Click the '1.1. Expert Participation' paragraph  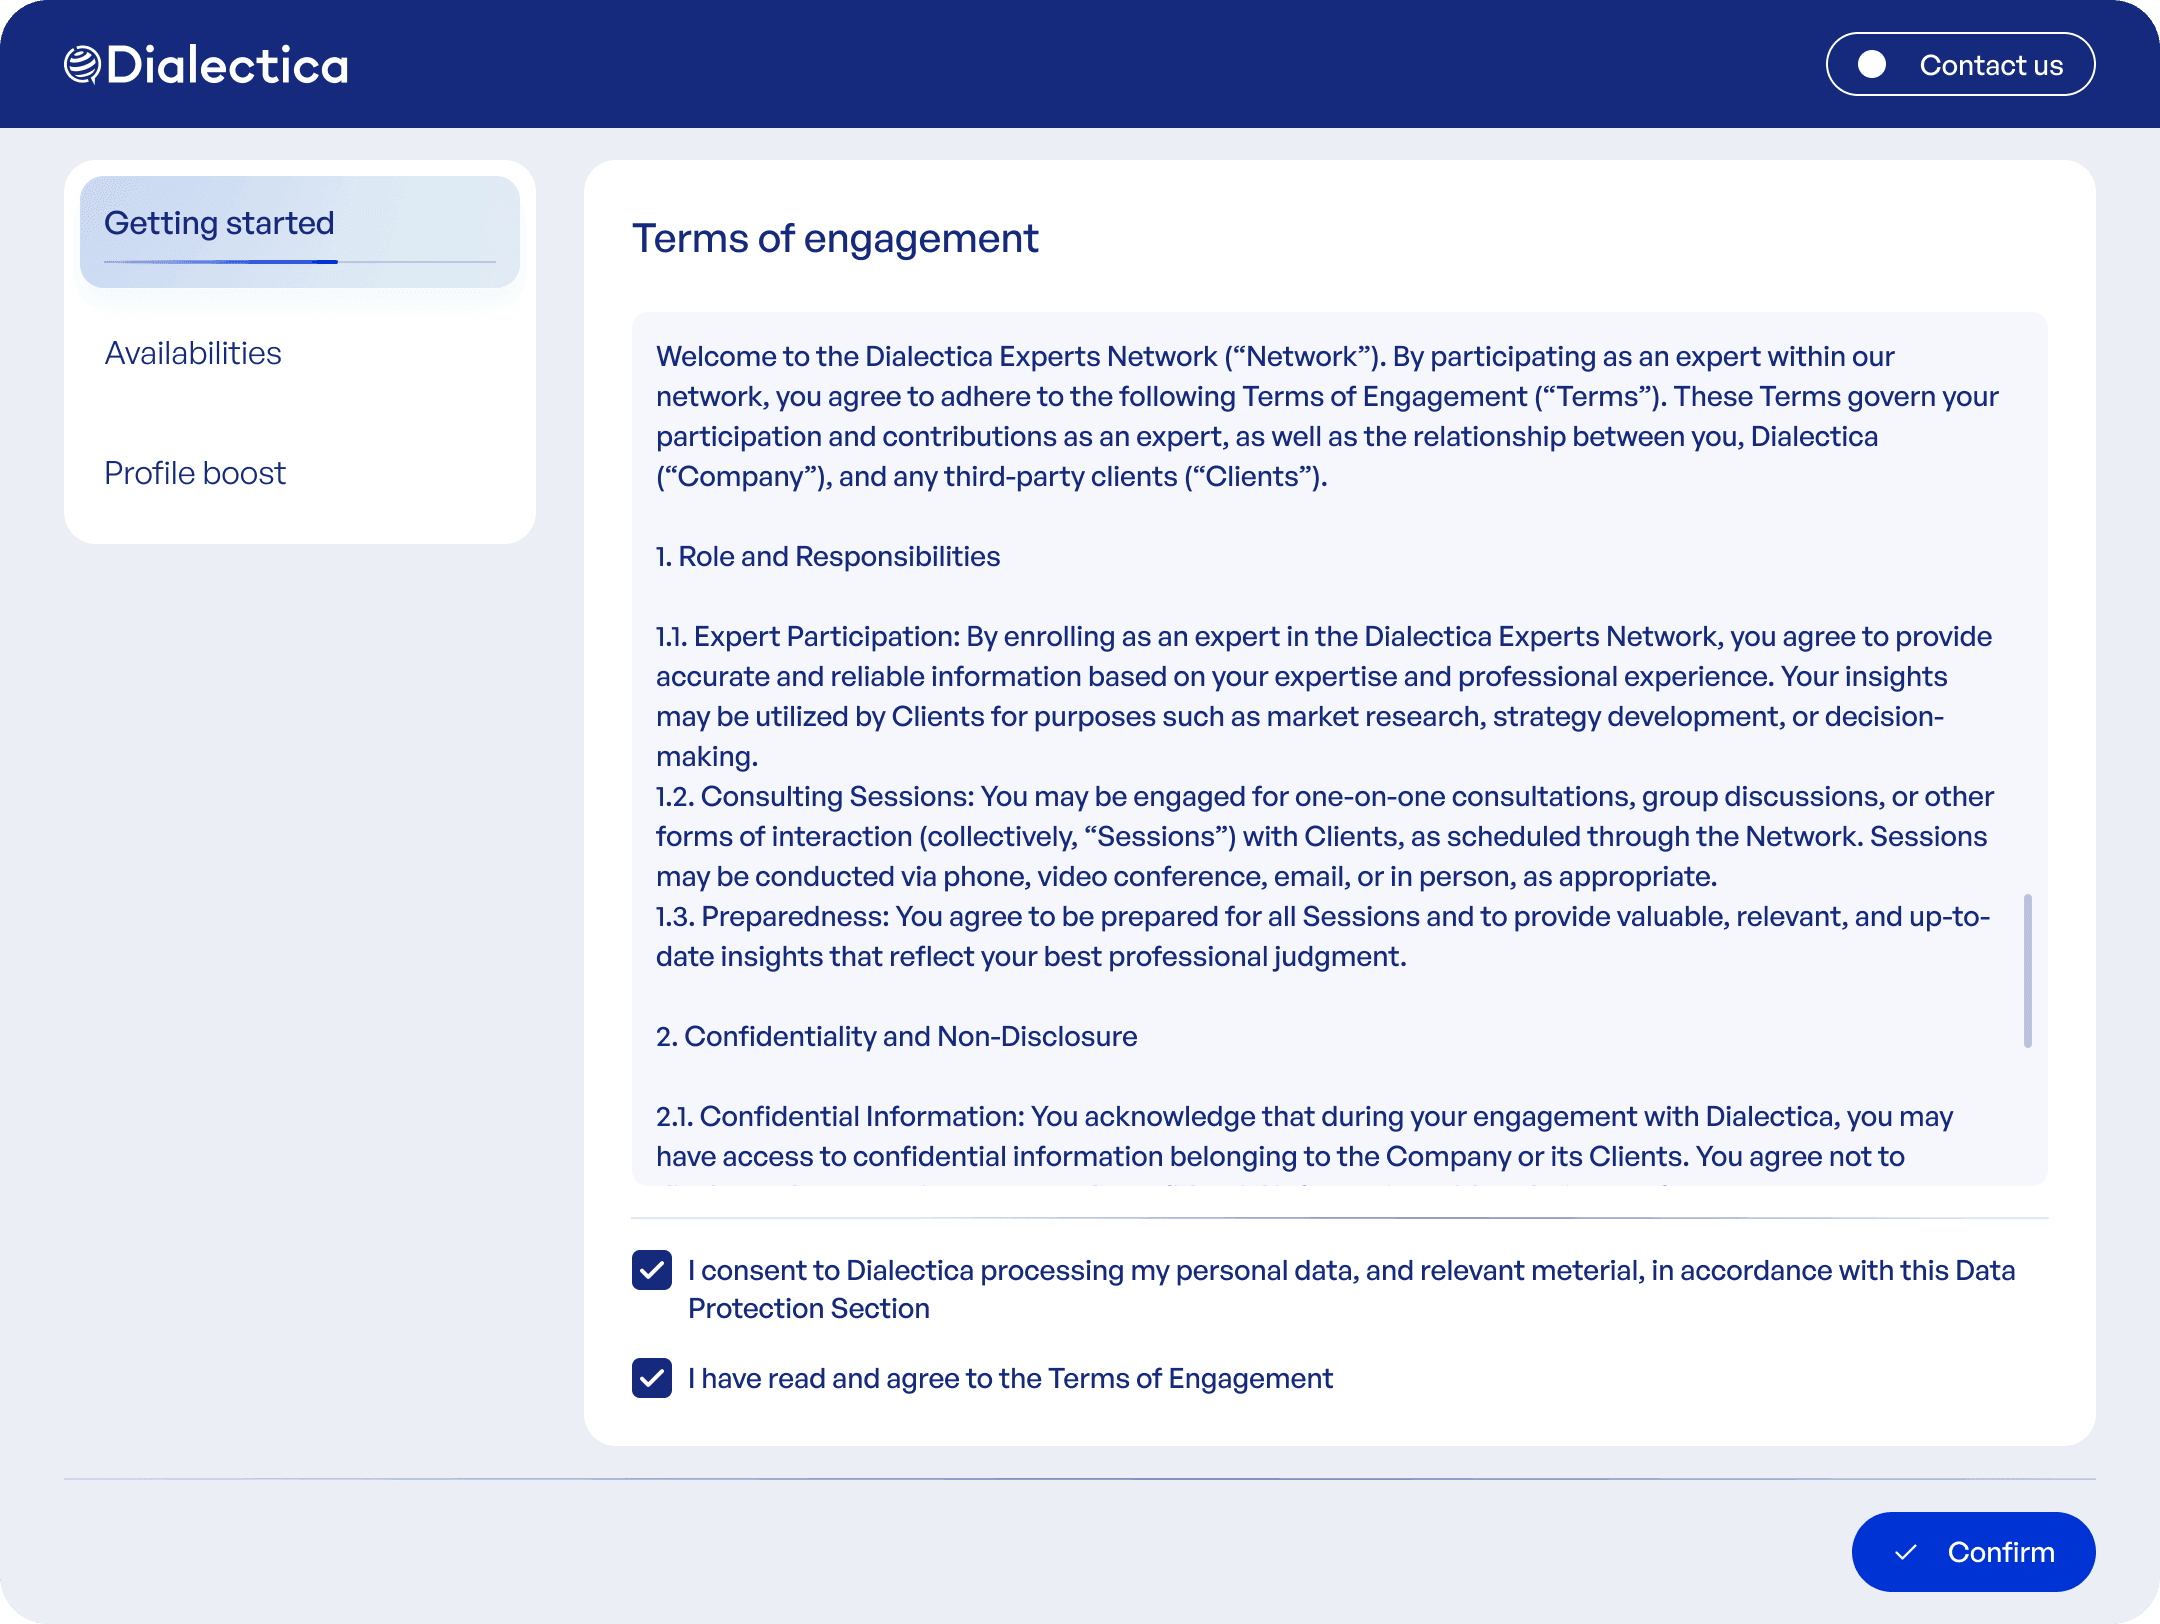pos(1324,696)
